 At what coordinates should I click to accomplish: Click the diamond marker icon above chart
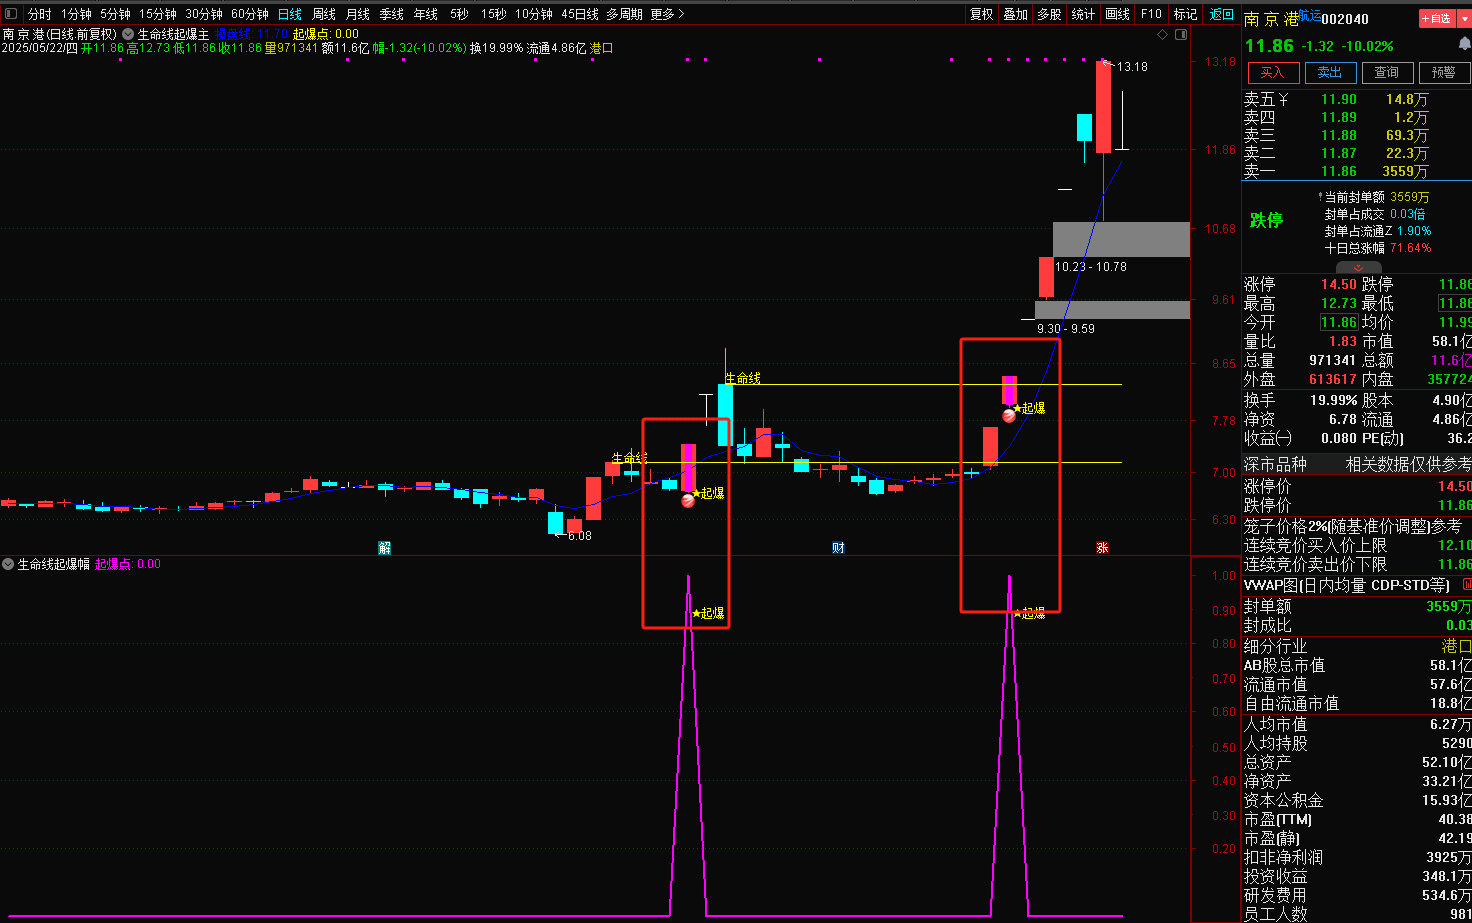pyautogui.click(x=1162, y=34)
